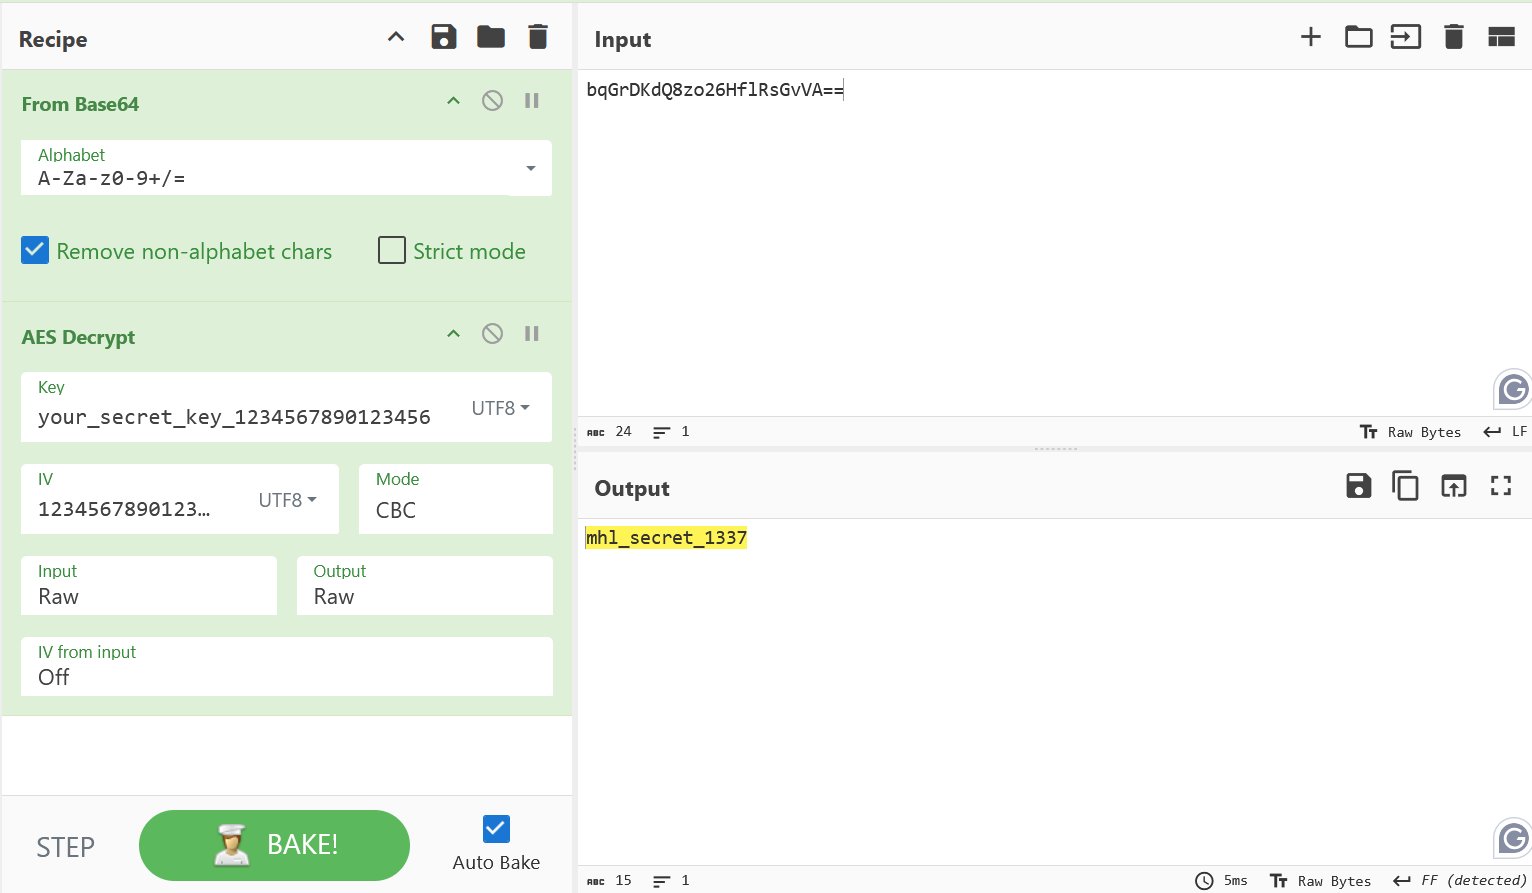Image resolution: width=1532 pixels, height=893 pixels.
Task: Open folder as input icon
Action: tap(1358, 37)
